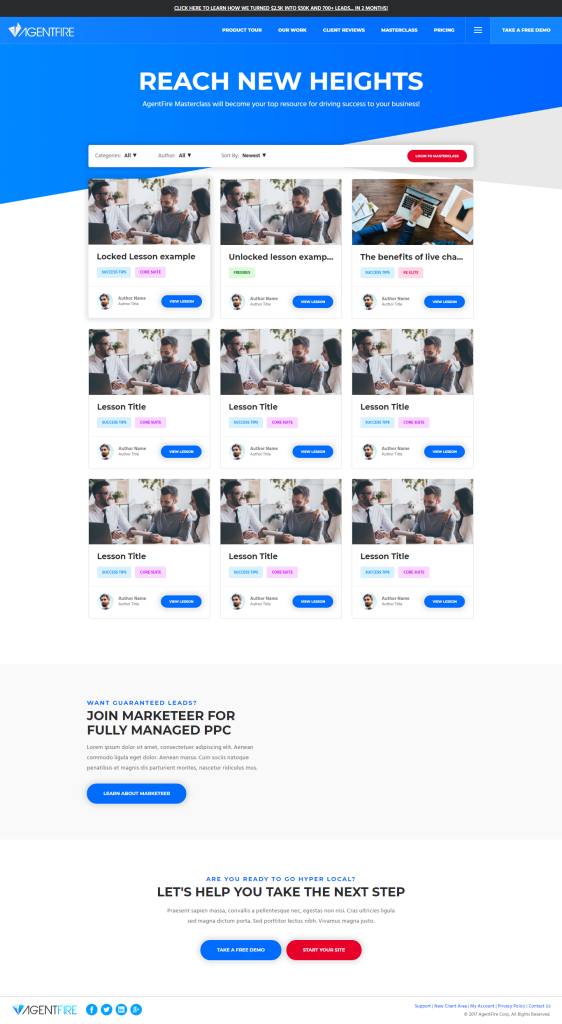Screen dimensions: 562x1024
Task: Click Login to Masterclass button
Action: tap(437, 156)
